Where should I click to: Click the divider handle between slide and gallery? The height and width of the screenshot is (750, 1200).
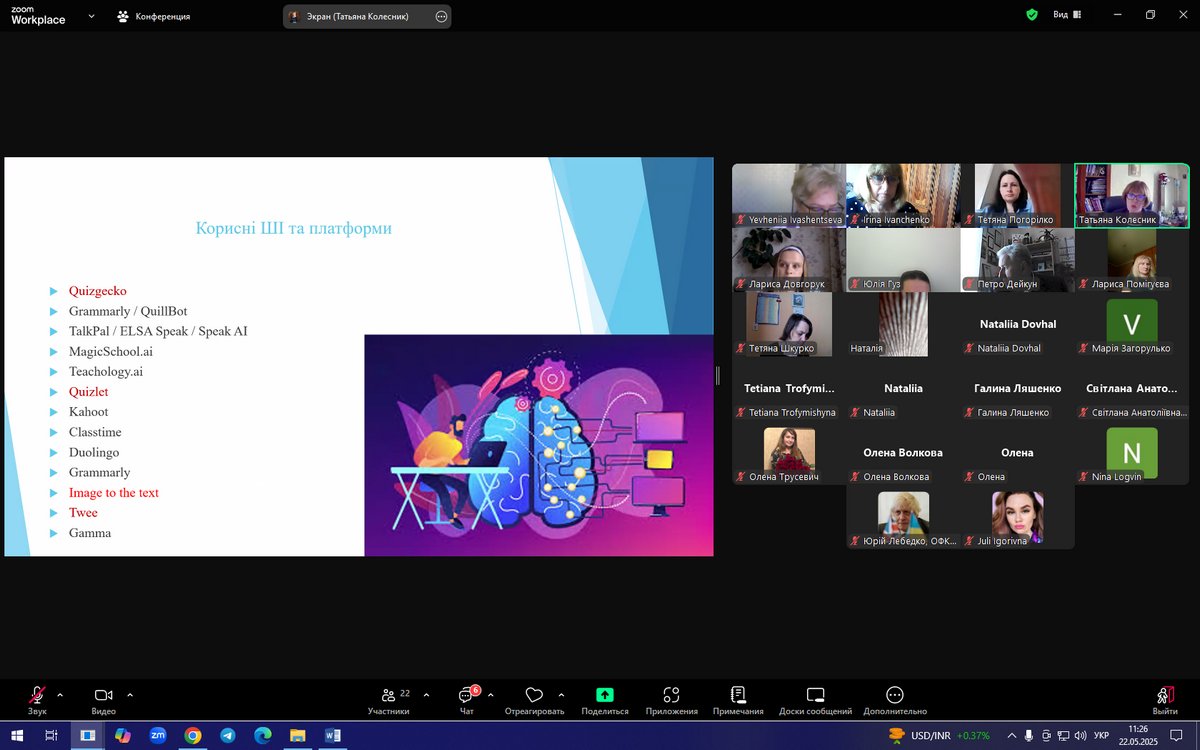point(717,375)
